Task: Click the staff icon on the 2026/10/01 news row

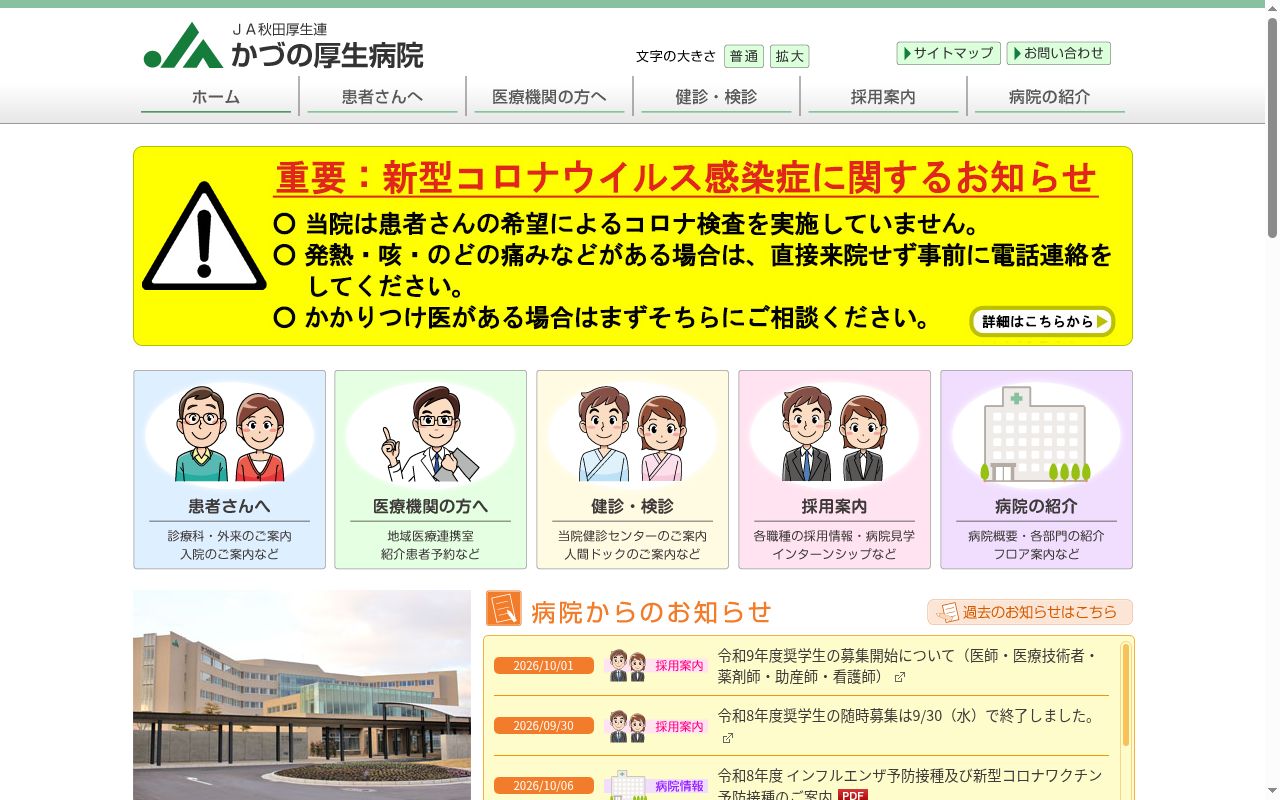Action: (x=627, y=665)
